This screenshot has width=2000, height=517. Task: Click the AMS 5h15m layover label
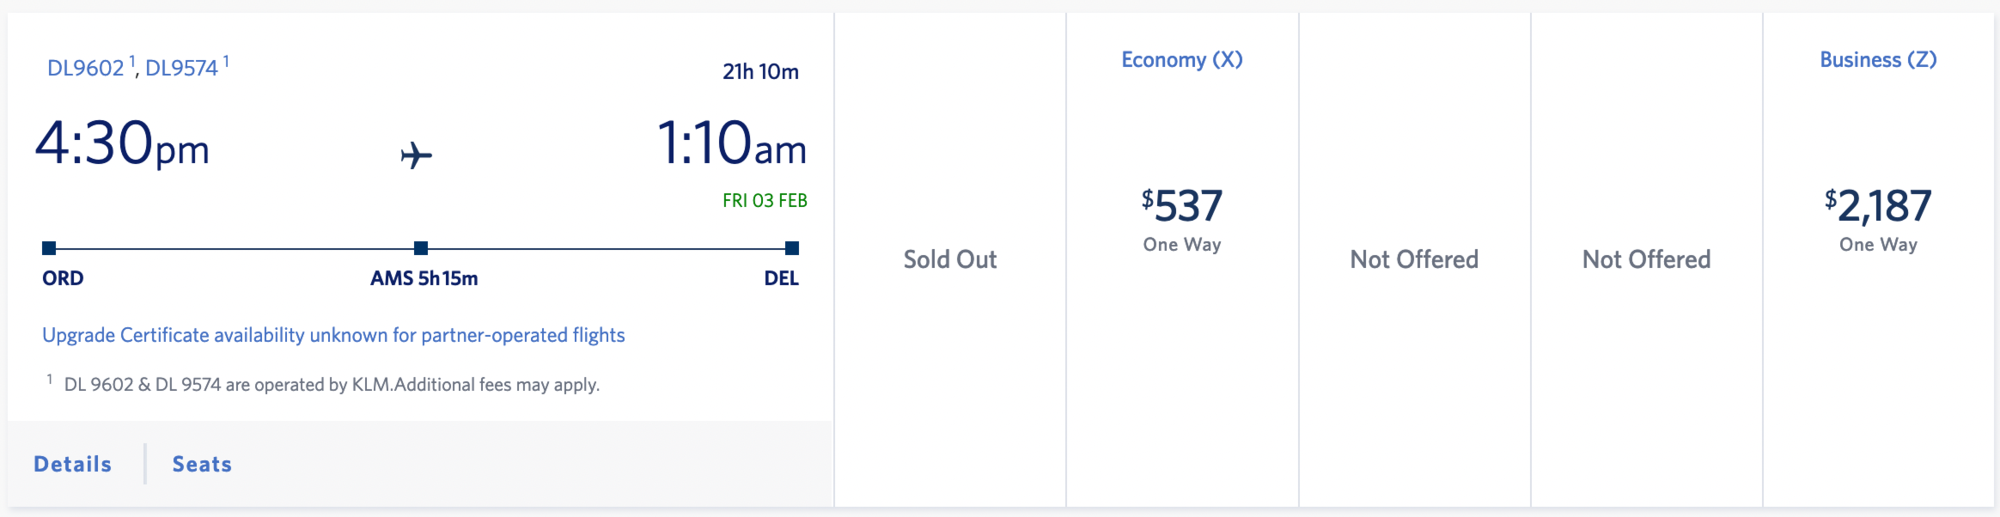click(x=424, y=279)
